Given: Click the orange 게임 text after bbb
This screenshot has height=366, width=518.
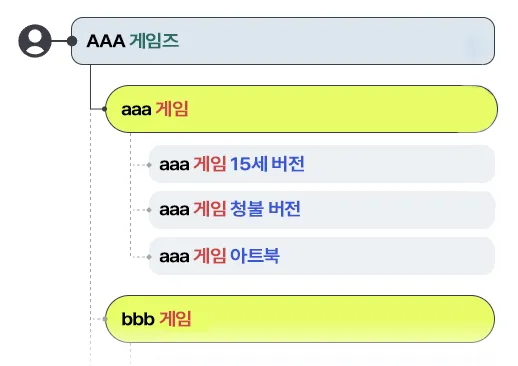Looking at the screenshot, I should coord(175,319).
